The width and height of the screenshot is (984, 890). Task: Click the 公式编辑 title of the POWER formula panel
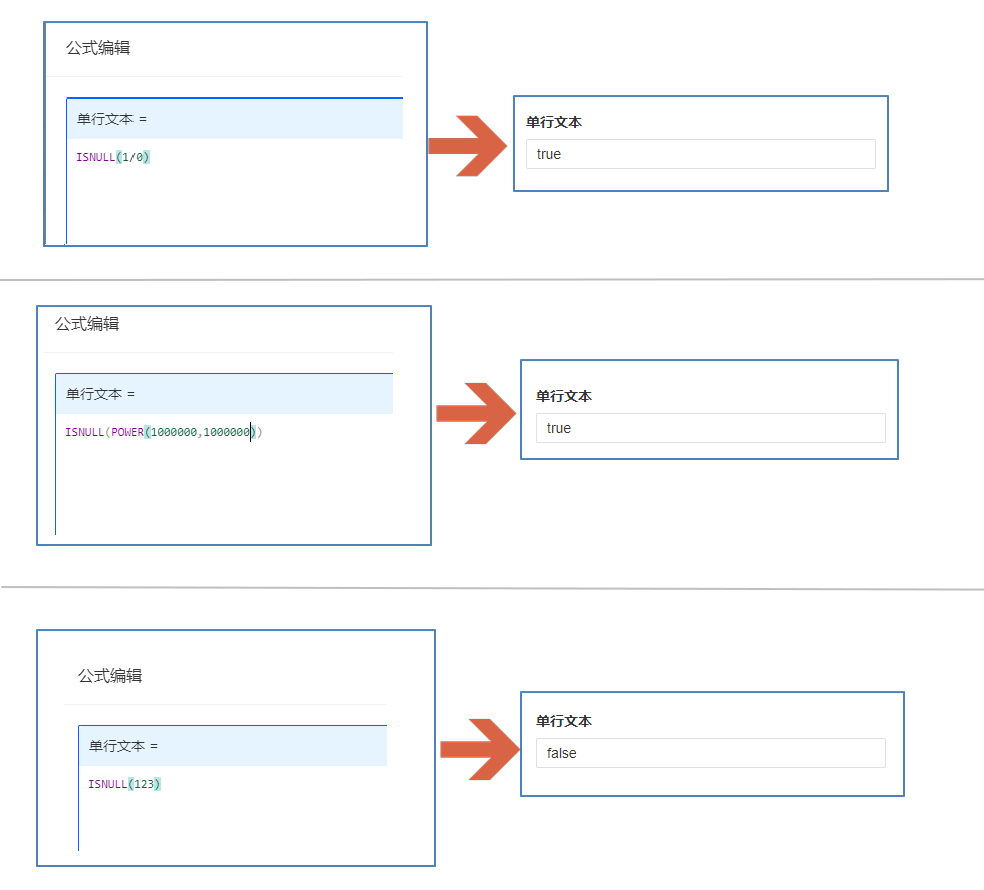pyautogui.click(x=87, y=324)
